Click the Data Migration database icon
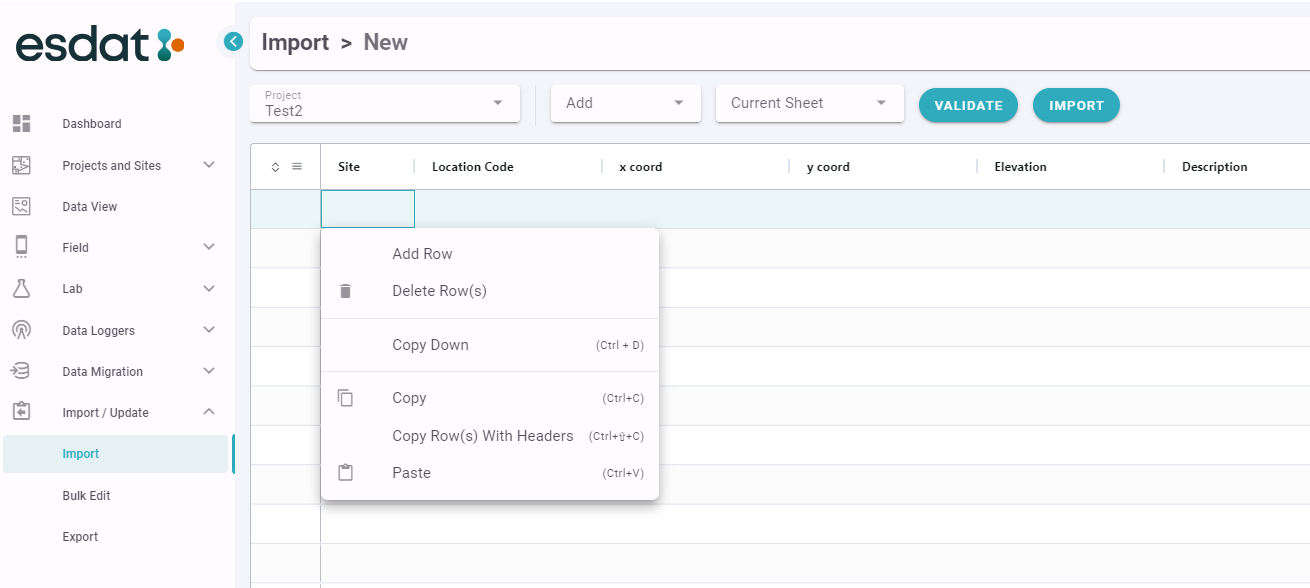The width and height of the screenshot is (1310, 588). [21, 371]
